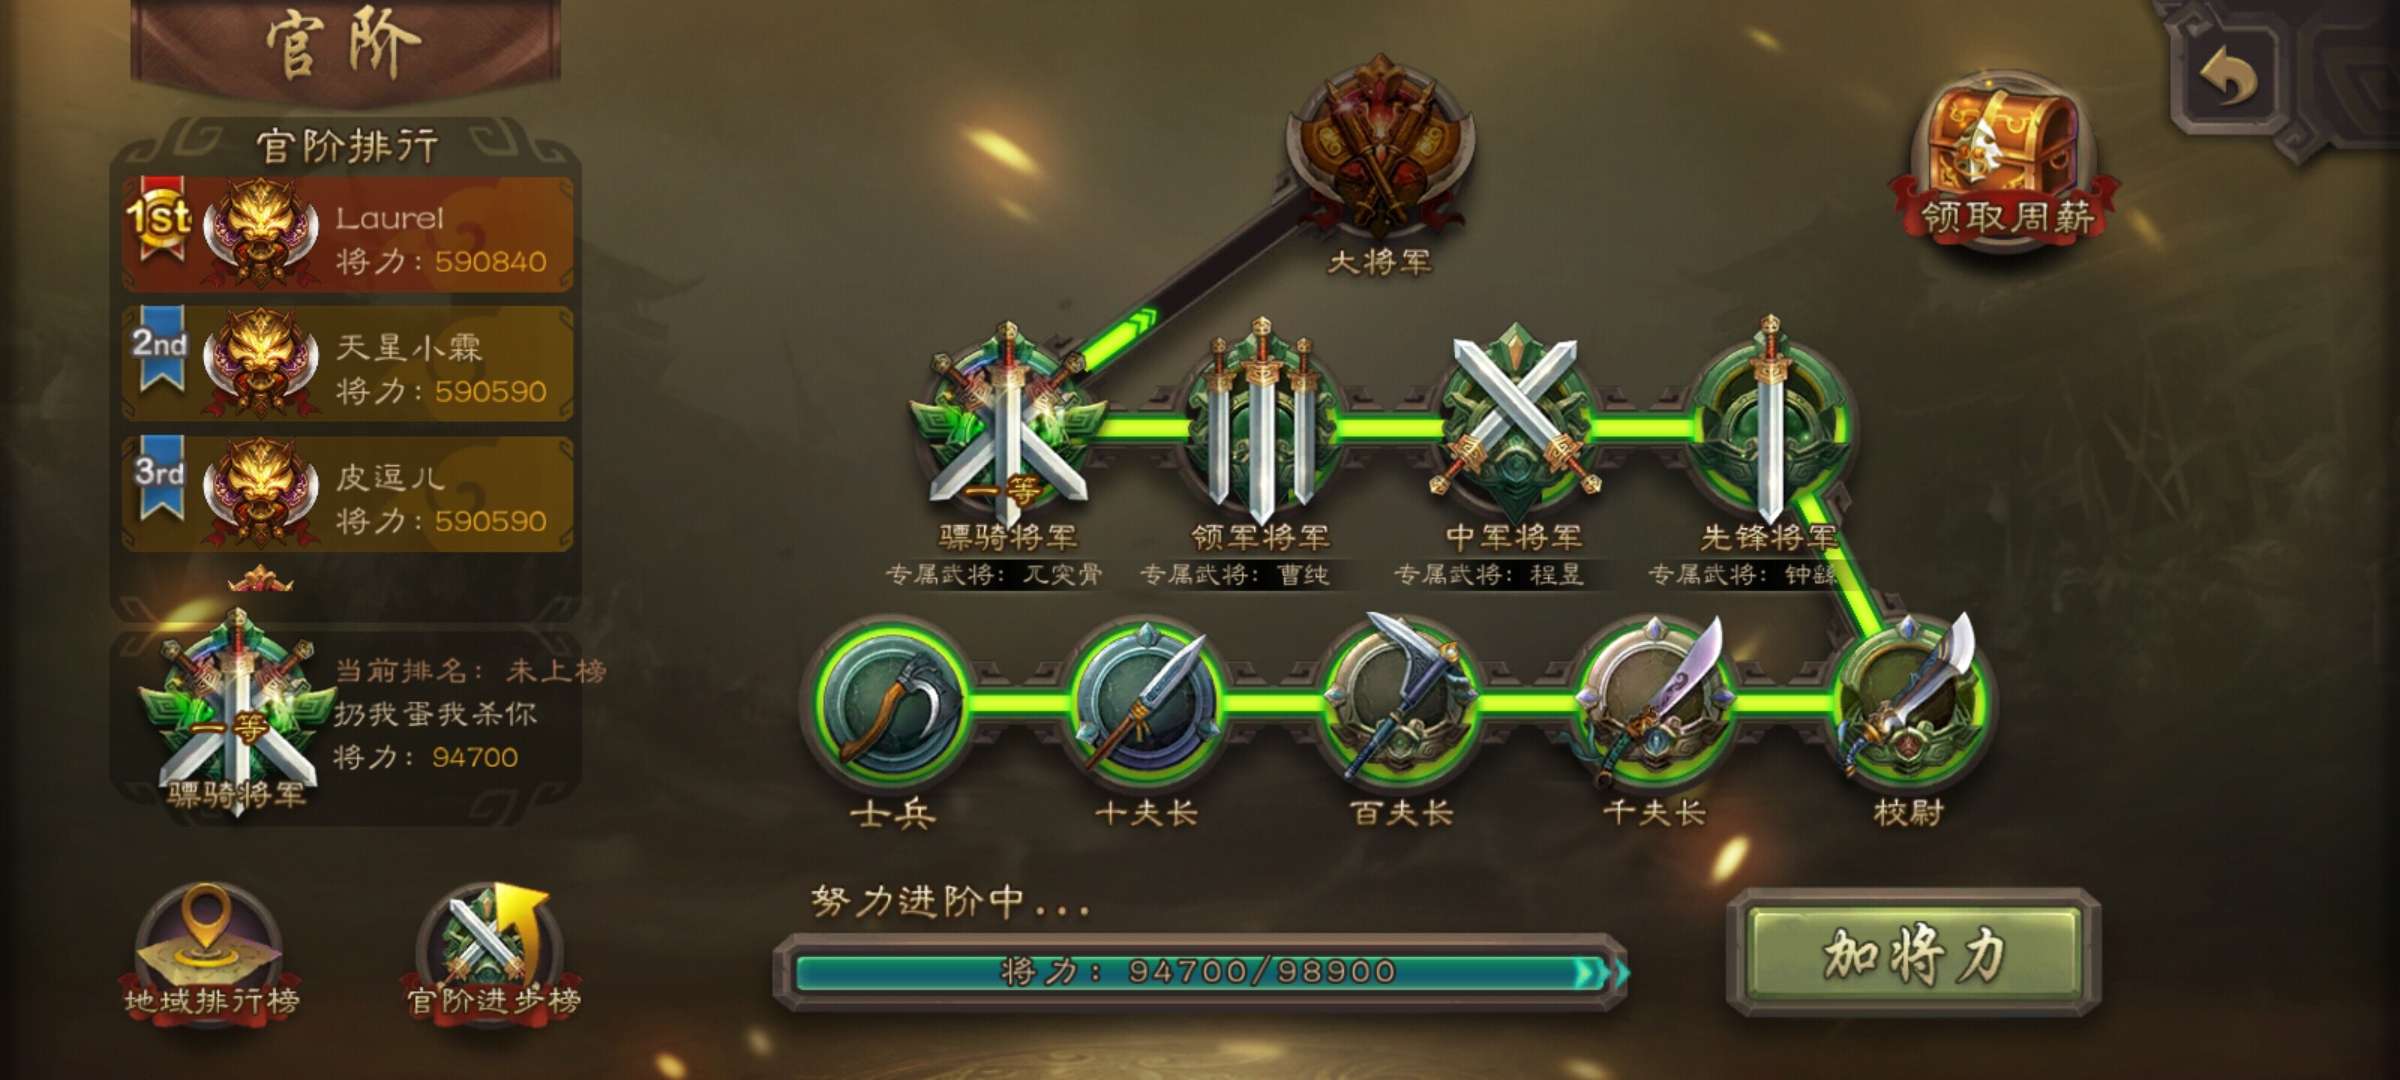This screenshot has width=2400, height=1080.
Task: Claim weekly salary treasure chest 领取周薪
Action: (2006, 160)
